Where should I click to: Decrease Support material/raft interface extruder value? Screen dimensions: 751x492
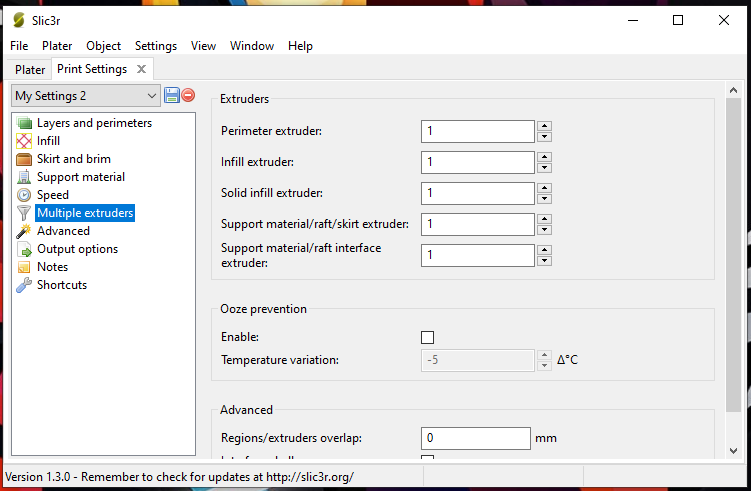[x=544, y=261]
